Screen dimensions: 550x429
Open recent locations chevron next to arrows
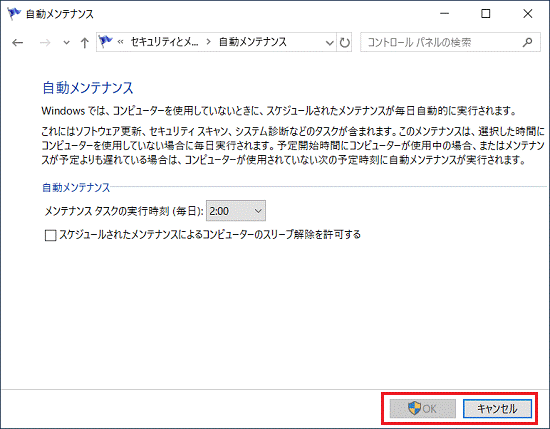point(66,43)
